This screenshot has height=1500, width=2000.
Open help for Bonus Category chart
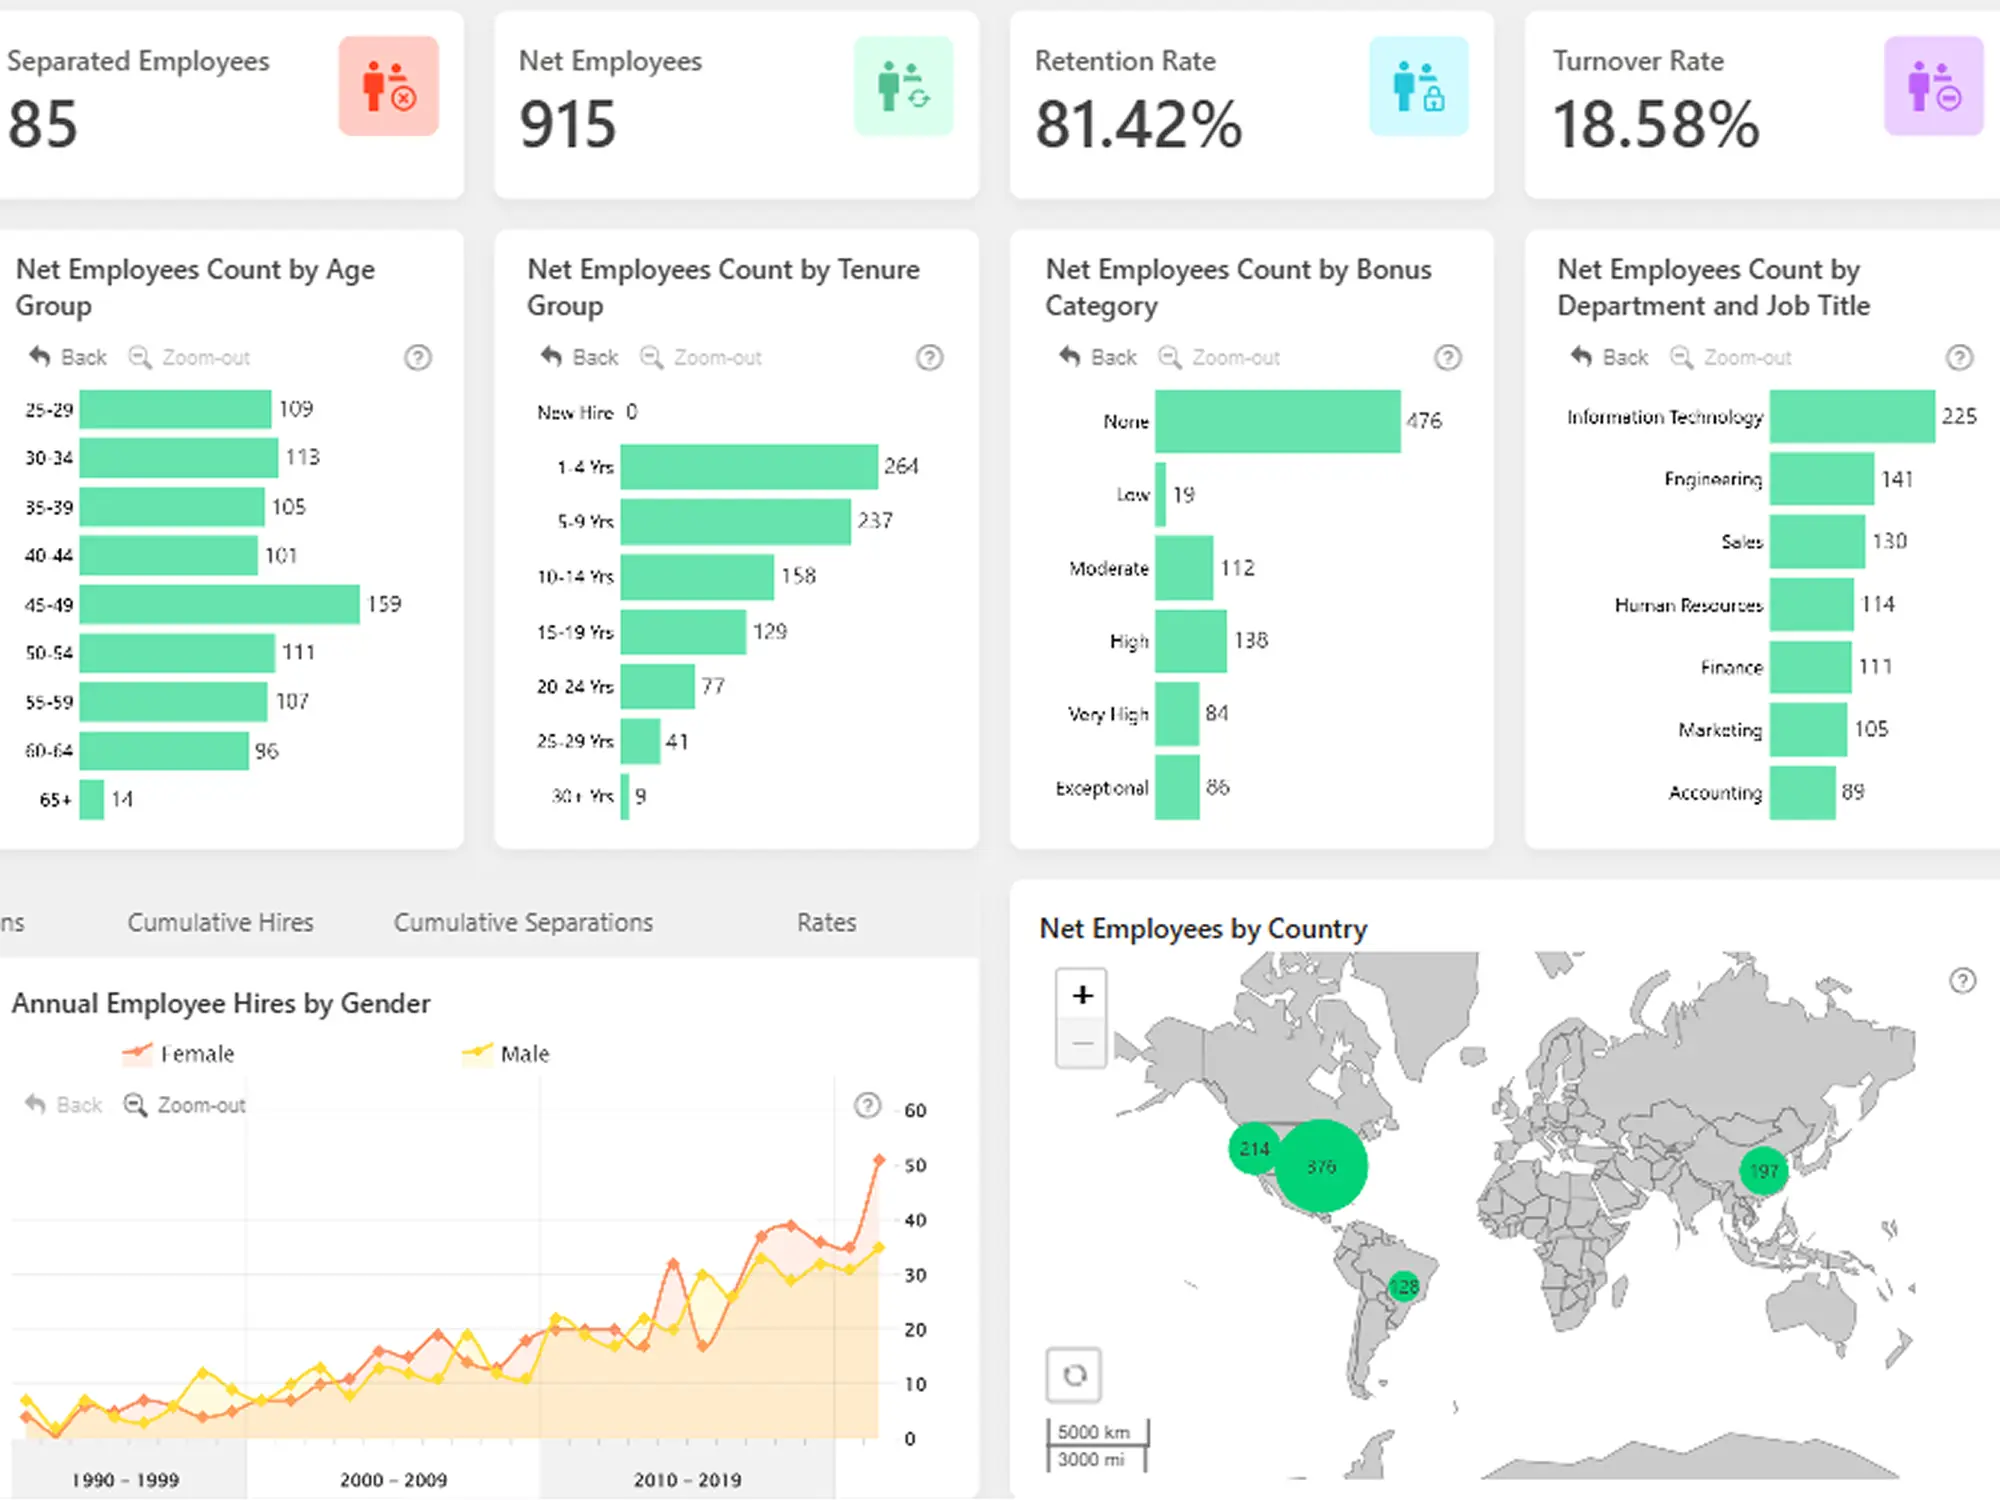[x=1447, y=358]
